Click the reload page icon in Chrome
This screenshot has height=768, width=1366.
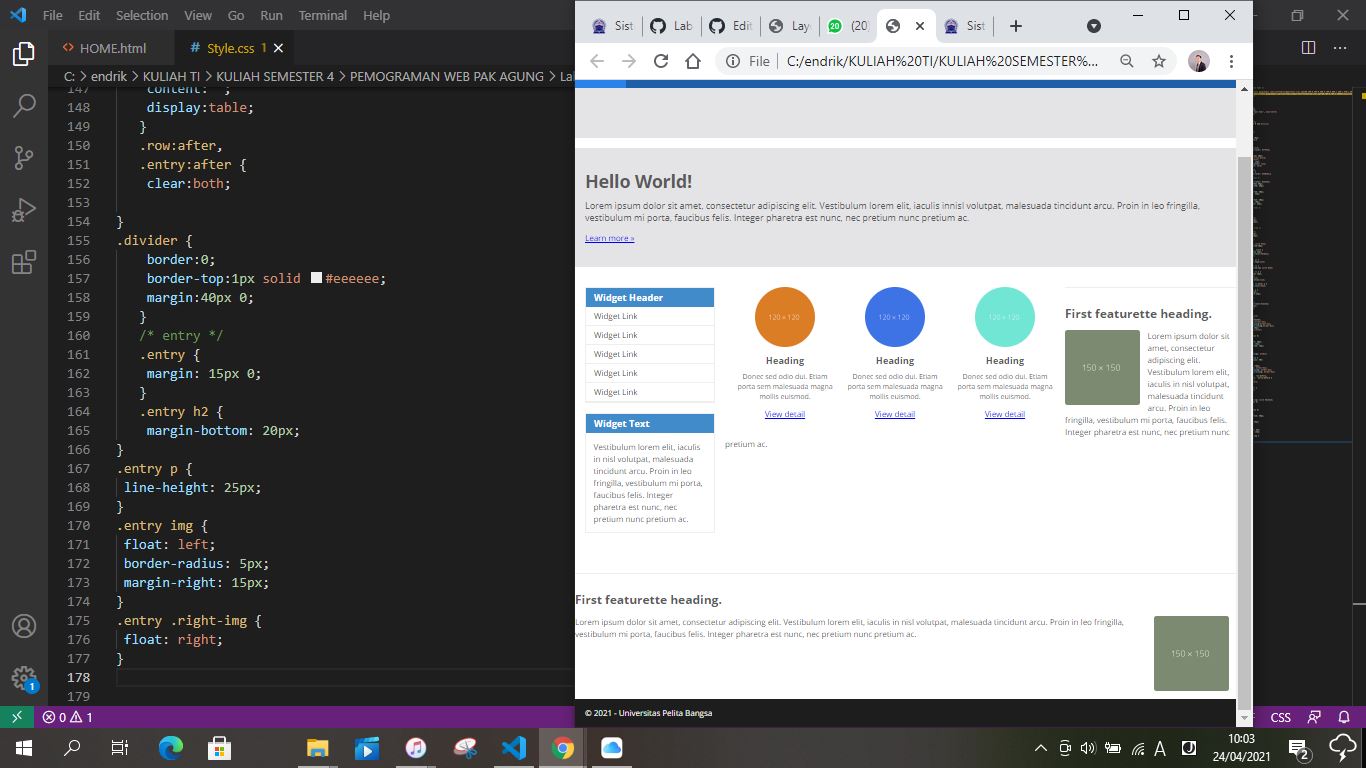pos(660,61)
